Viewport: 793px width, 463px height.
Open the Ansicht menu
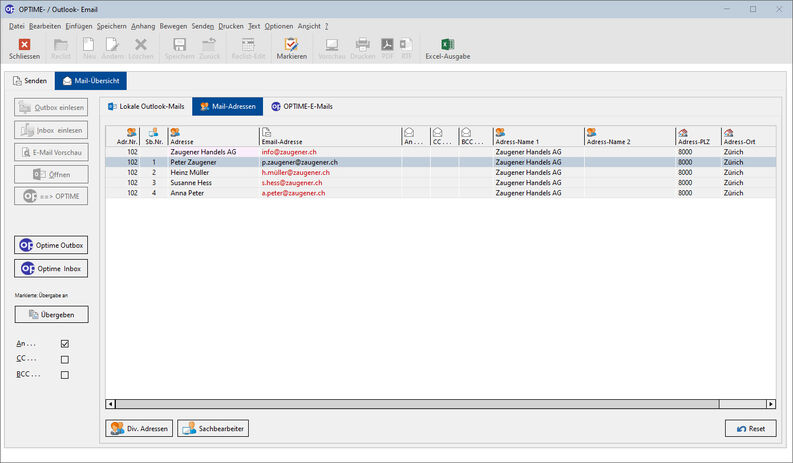point(309,26)
